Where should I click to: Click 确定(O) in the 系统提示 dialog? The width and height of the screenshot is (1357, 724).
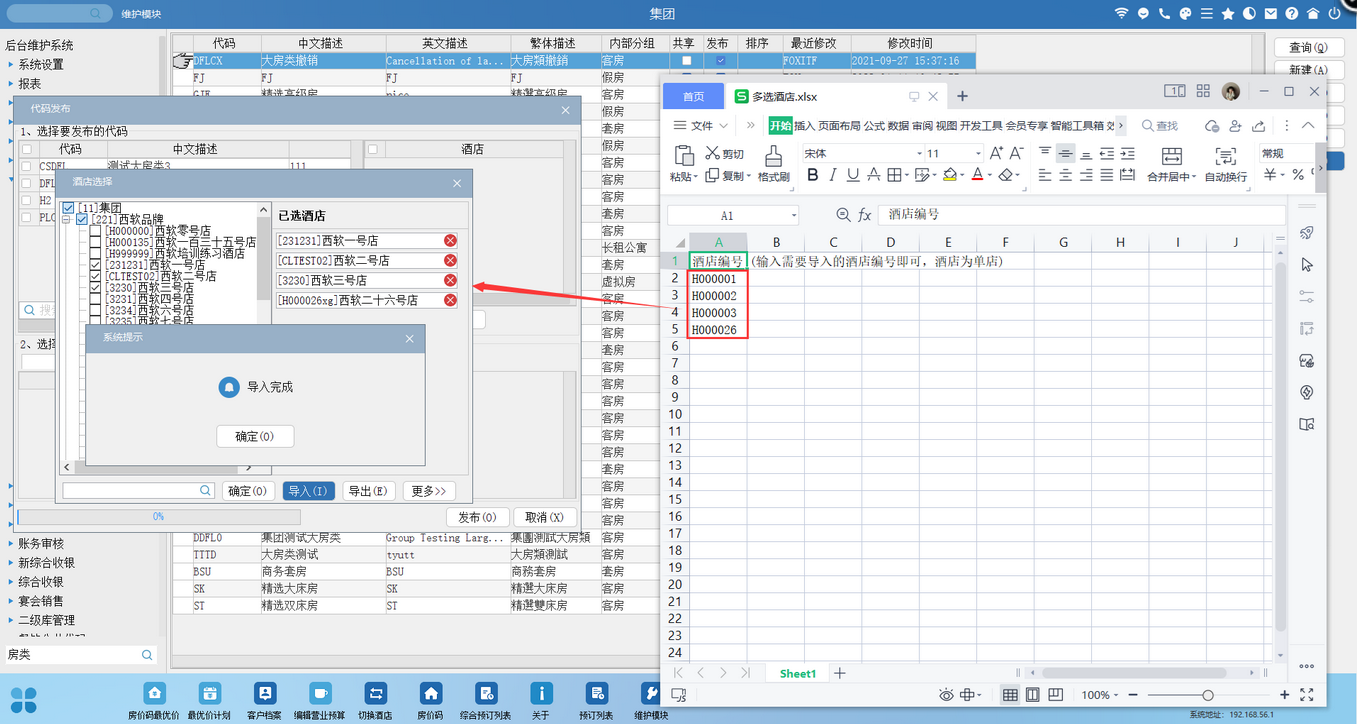(x=255, y=436)
